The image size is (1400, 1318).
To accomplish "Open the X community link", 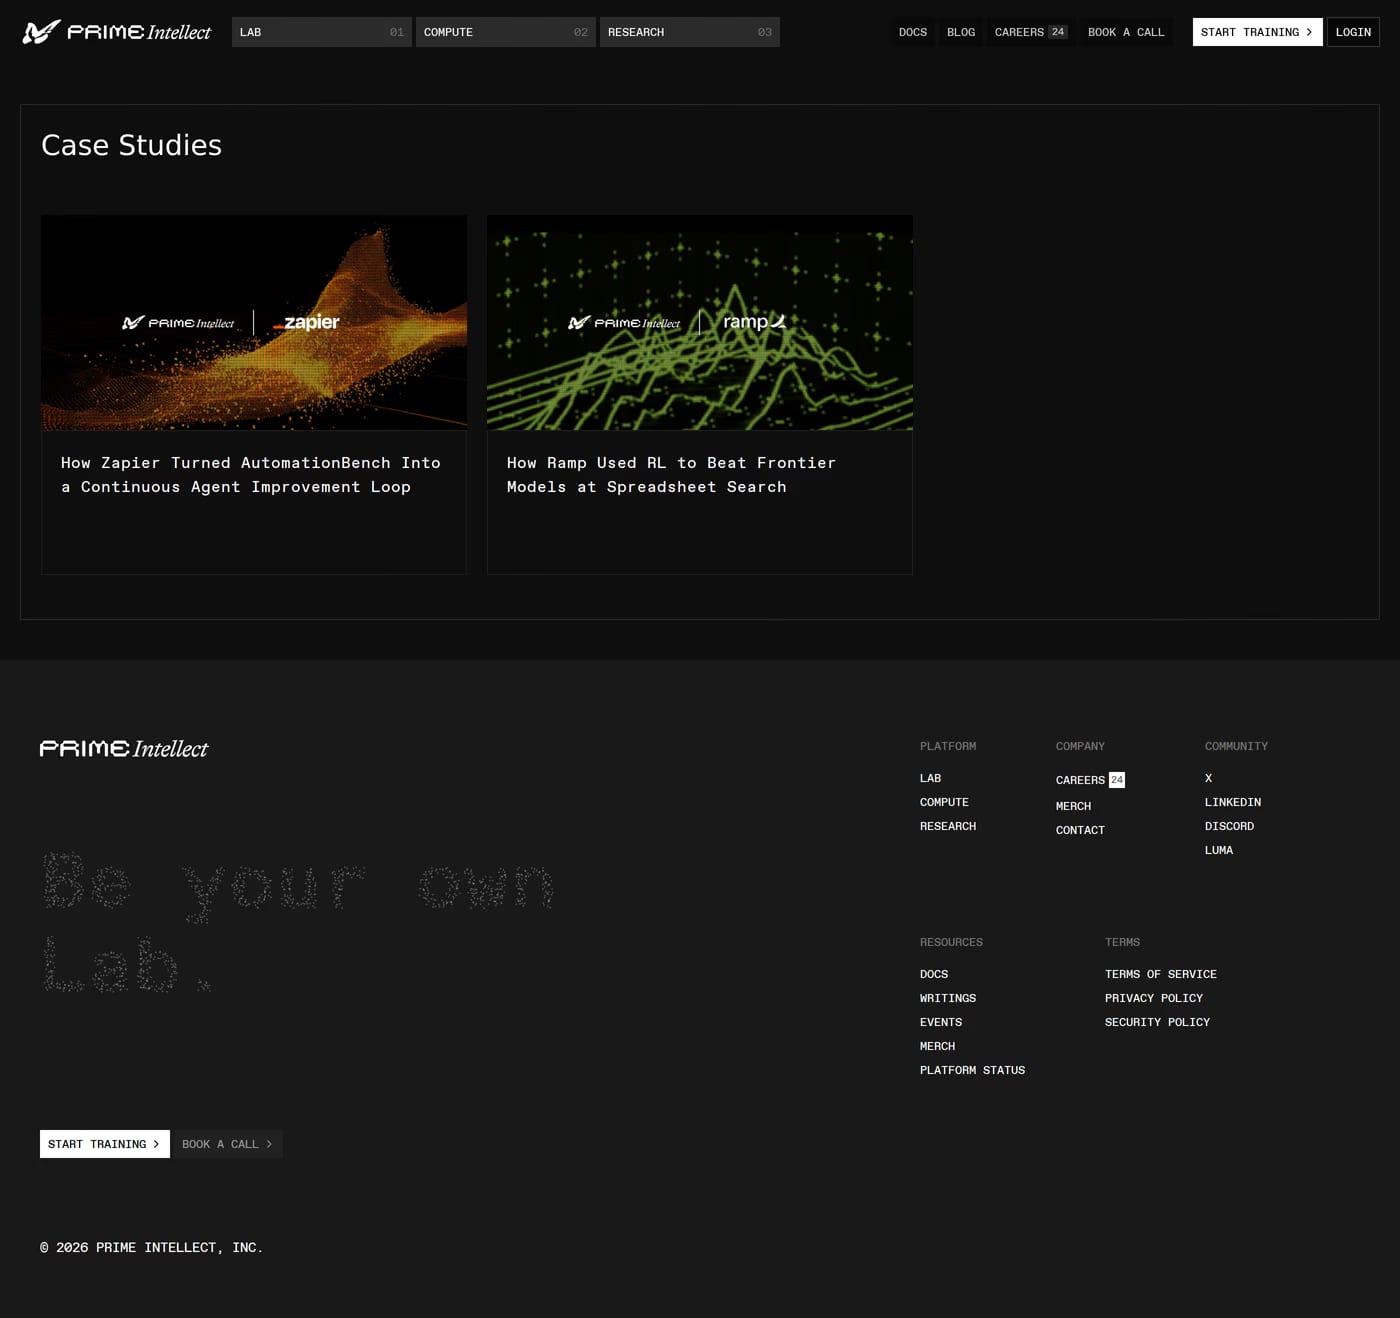I will [x=1208, y=778].
